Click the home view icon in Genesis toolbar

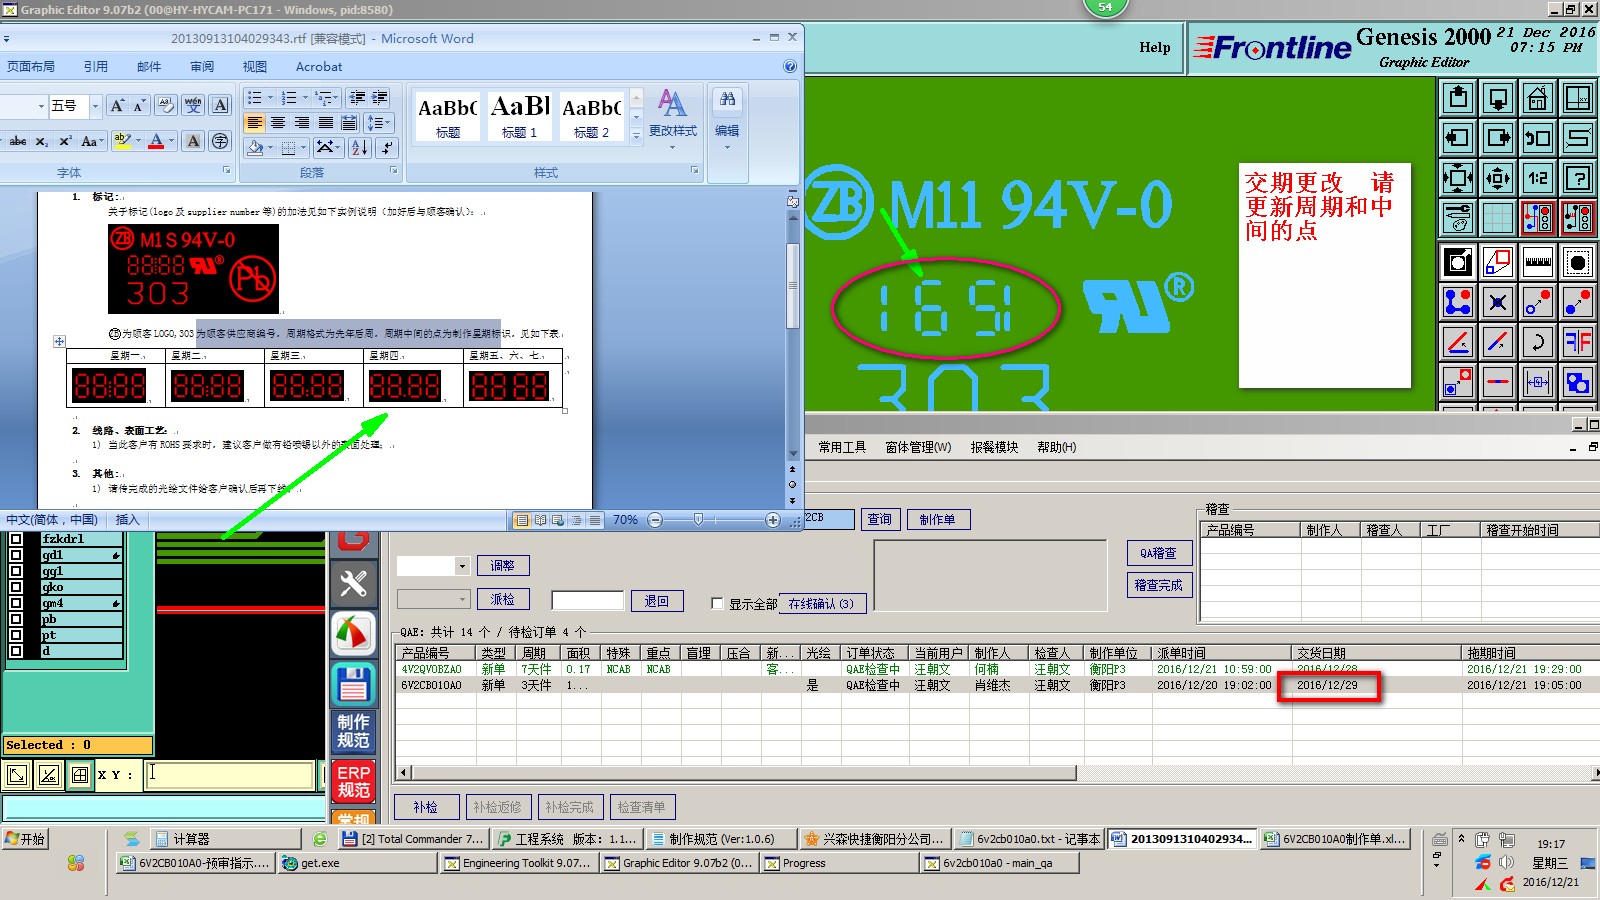coord(1538,98)
